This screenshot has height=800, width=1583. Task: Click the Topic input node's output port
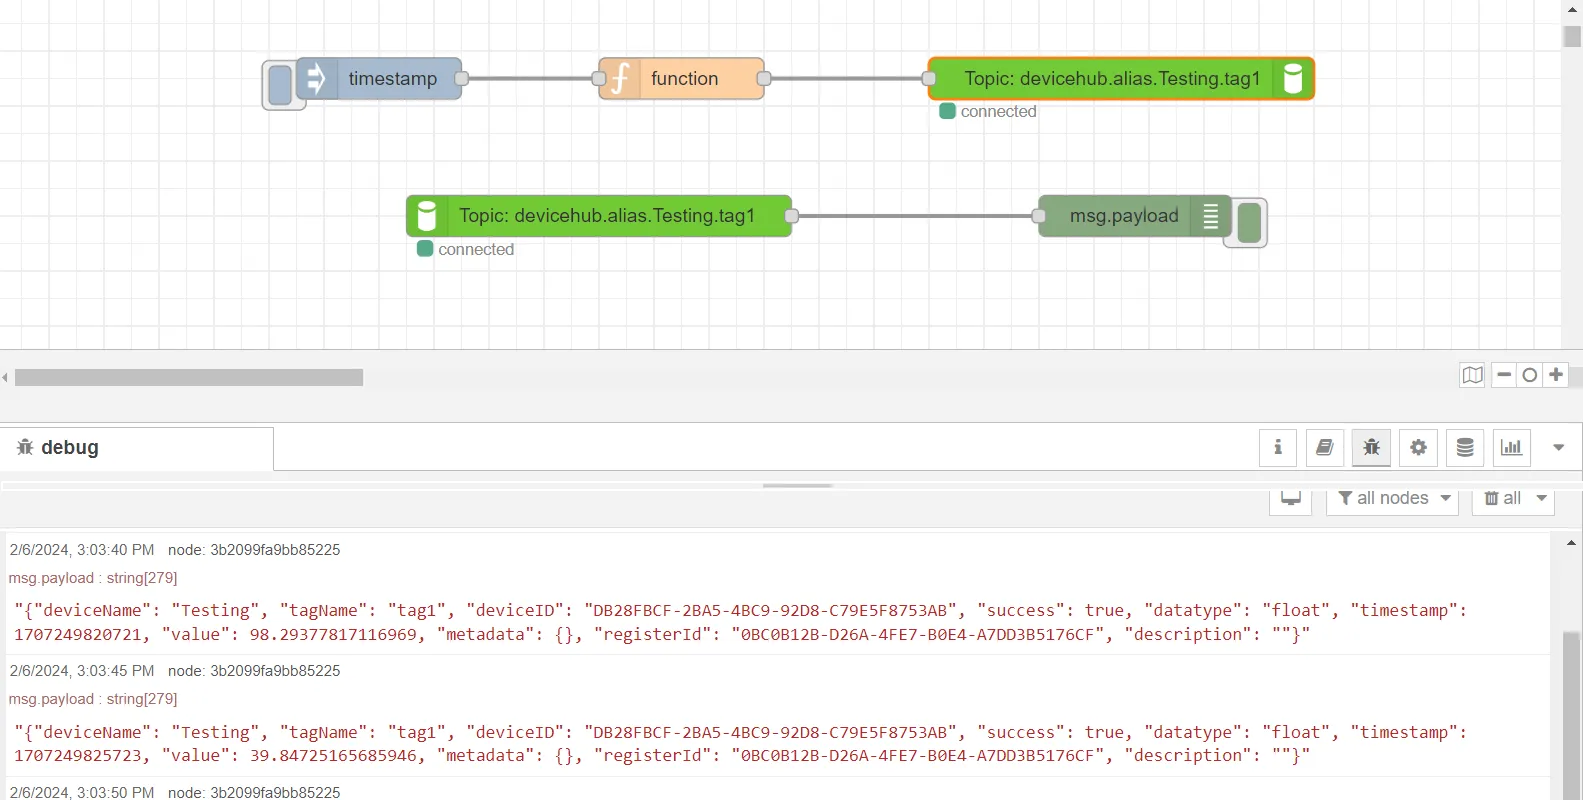tap(791, 216)
